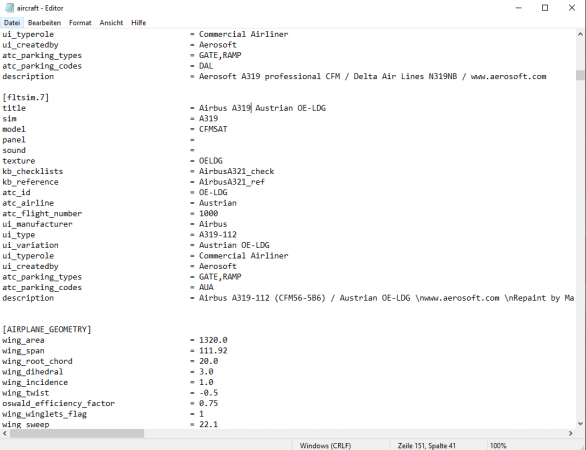Minimize the aircraft Editor window
Image resolution: width=586 pixels, height=450 pixels.
[x=518, y=8]
